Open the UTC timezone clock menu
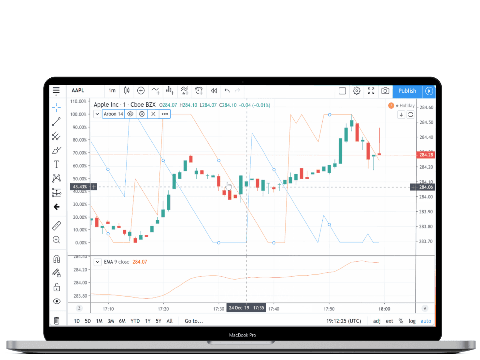The height and width of the screenshot is (360, 480). point(344,321)
